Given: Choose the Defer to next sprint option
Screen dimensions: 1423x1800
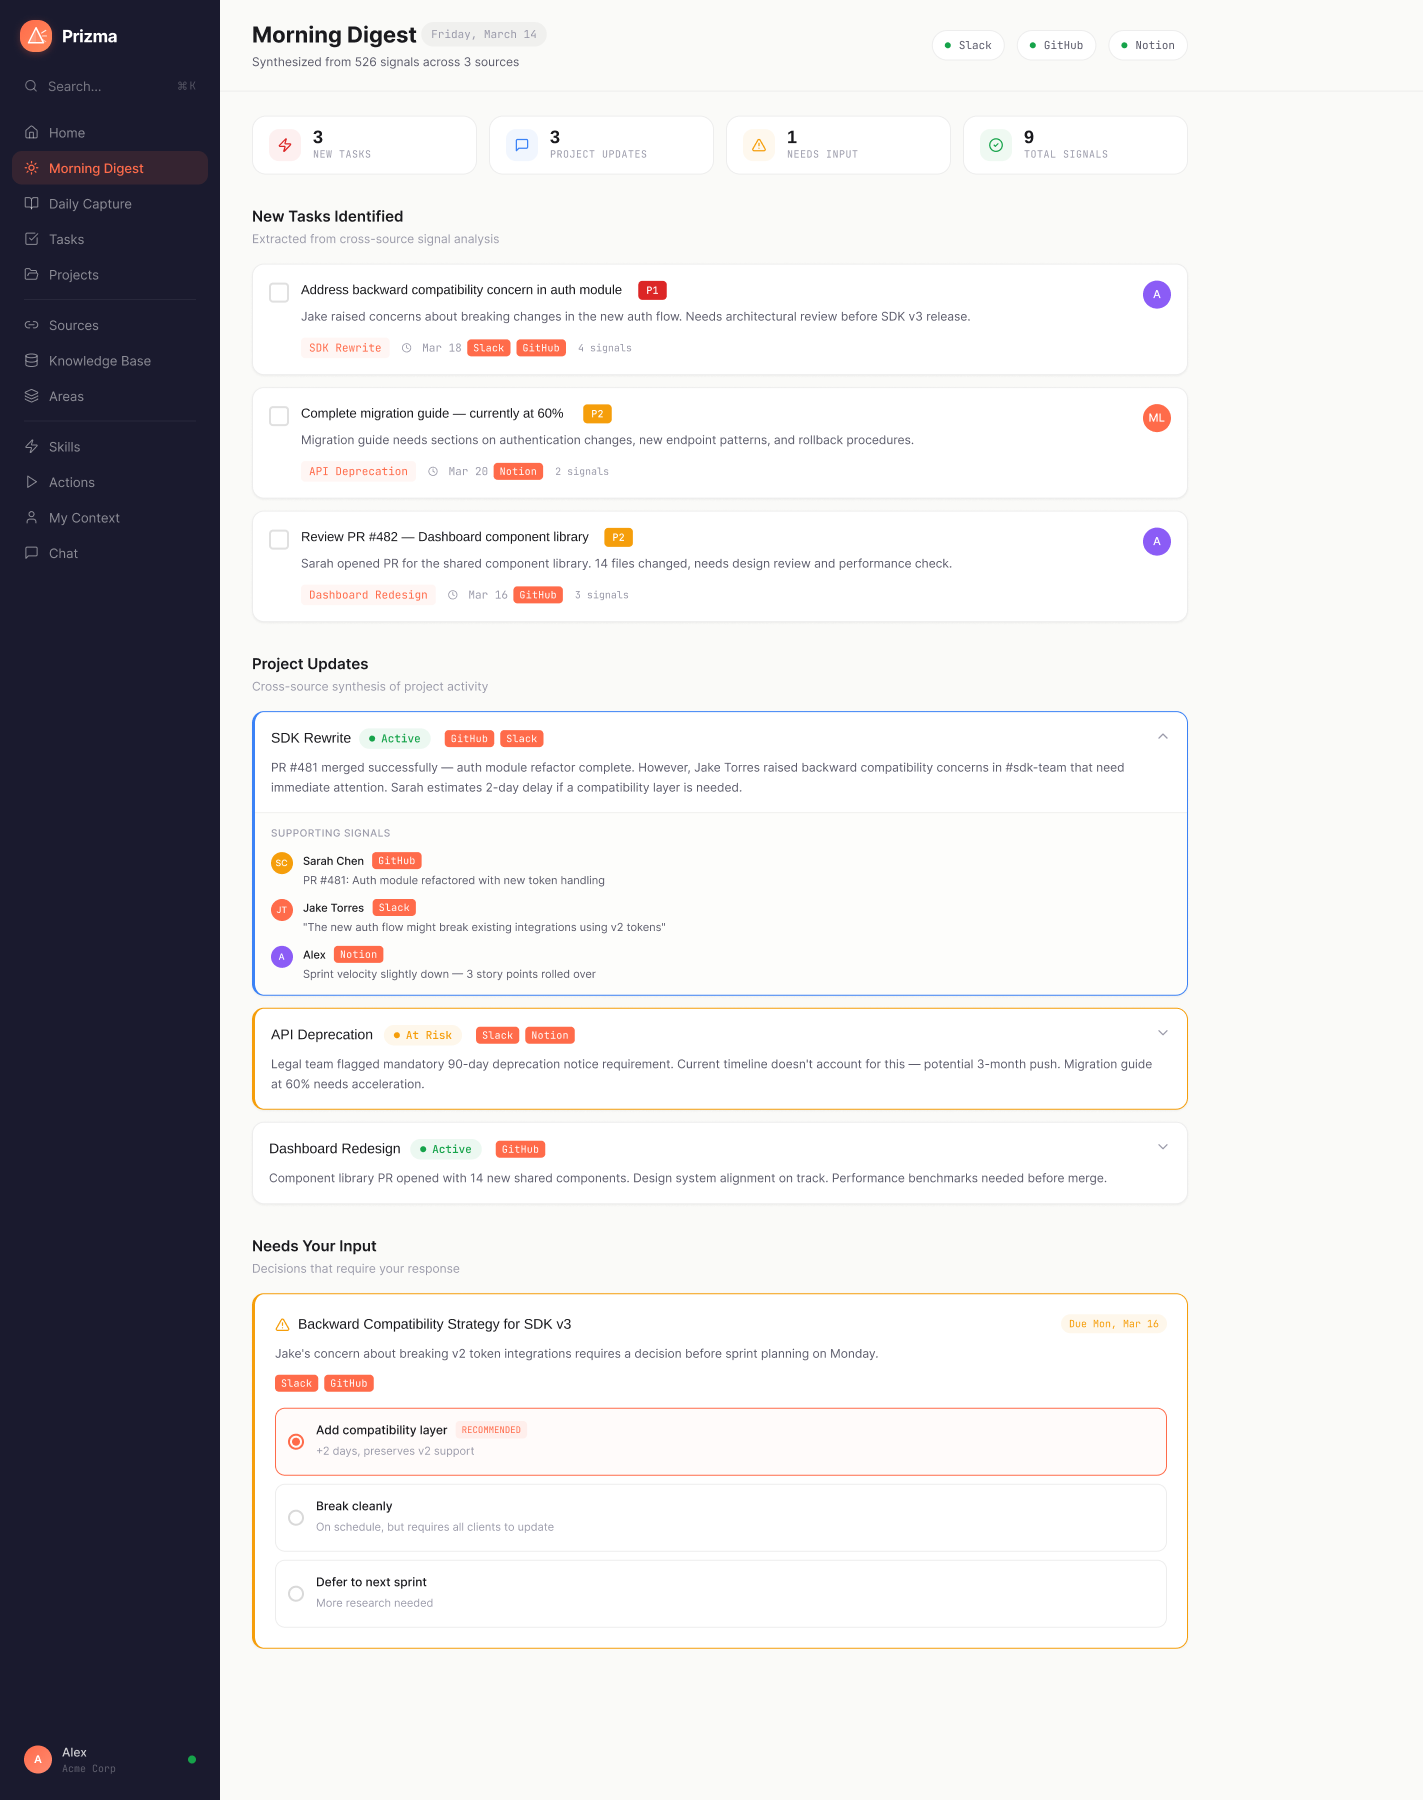Looking at the screenshot, I should click(x=296, y=1593).
